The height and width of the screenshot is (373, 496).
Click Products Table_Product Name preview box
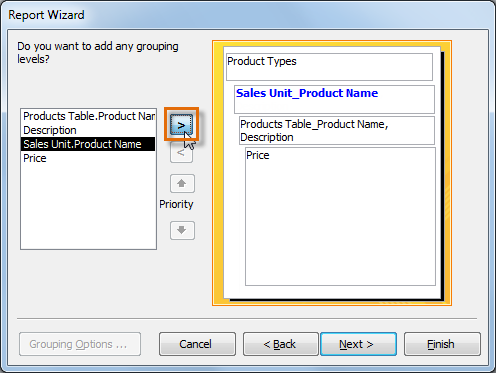point(337,130)
